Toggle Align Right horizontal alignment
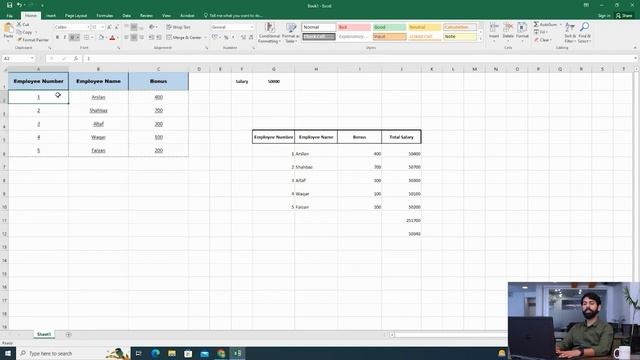This screenshot has width=640, height=360. pyautogui.click(x=141, y=38)
